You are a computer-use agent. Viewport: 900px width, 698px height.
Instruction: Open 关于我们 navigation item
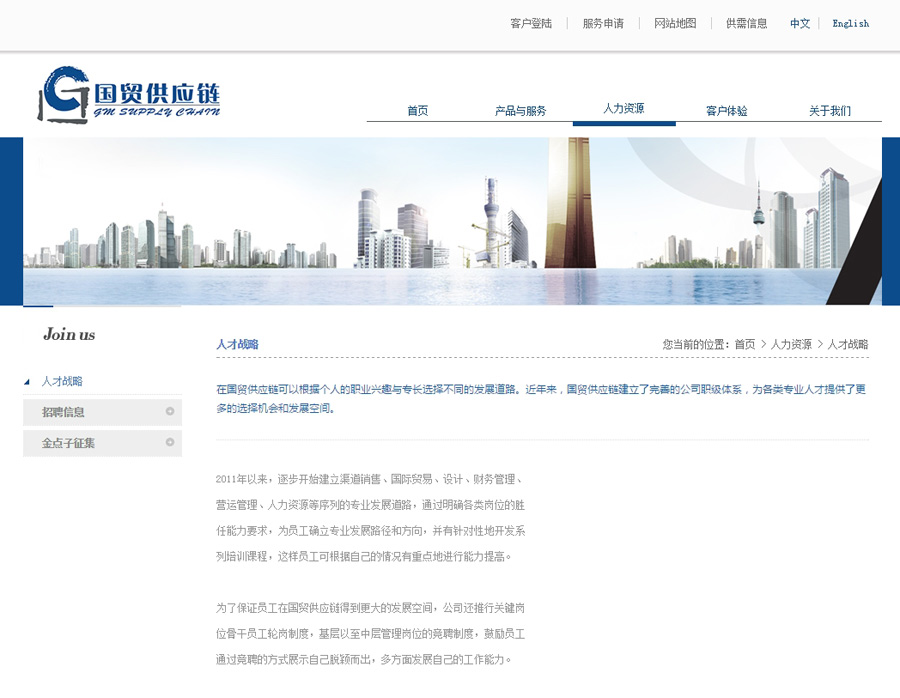830,111
